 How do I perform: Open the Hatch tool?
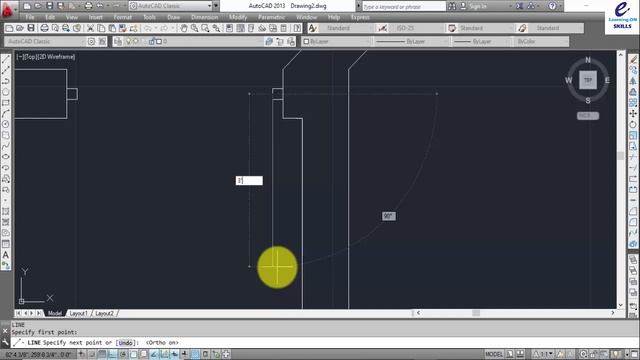click(x=6, y=211)
